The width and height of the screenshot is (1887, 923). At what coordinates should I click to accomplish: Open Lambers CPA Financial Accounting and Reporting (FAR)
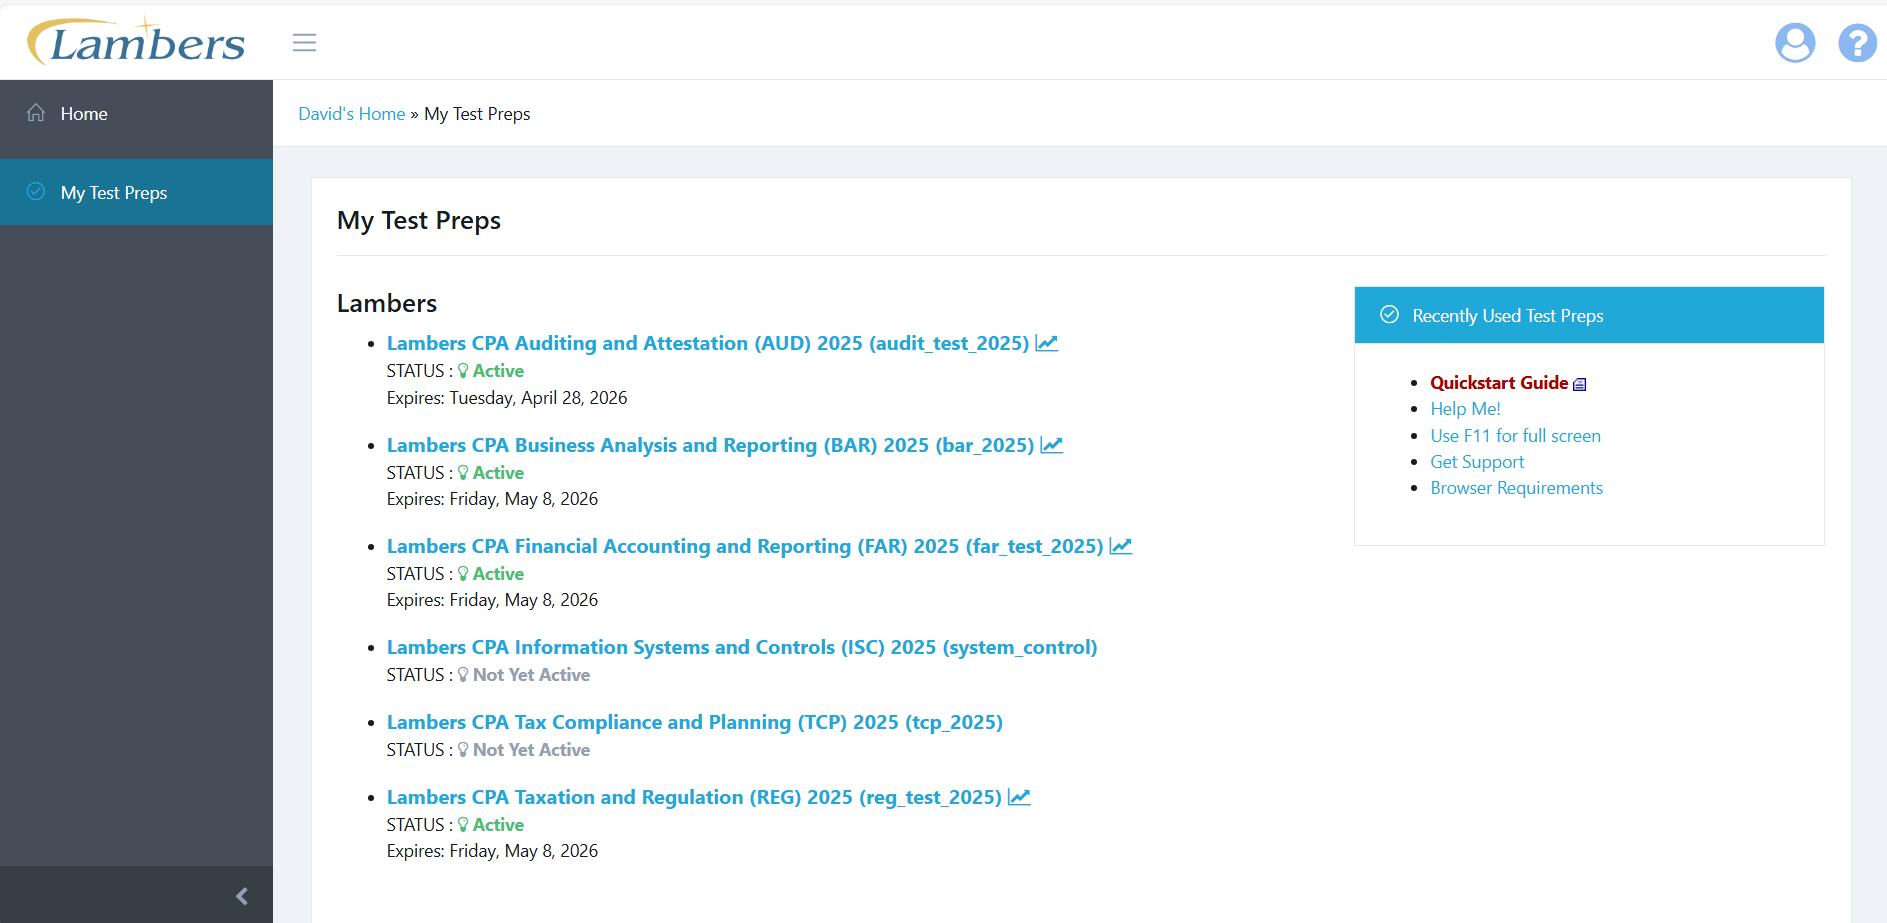click(x=745, y=546)
